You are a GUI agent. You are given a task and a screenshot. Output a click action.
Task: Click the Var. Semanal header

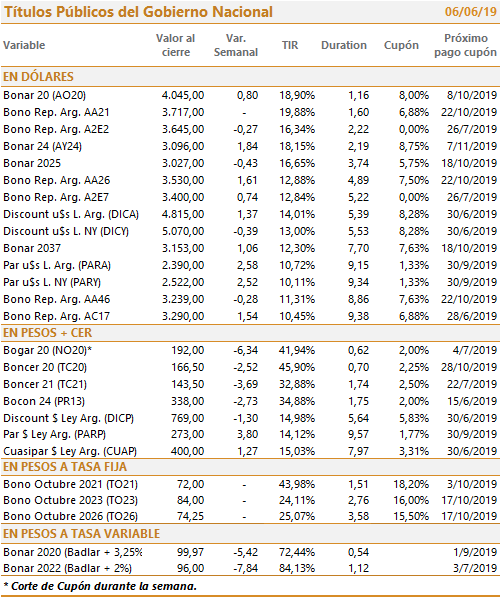tap(236, 45)
